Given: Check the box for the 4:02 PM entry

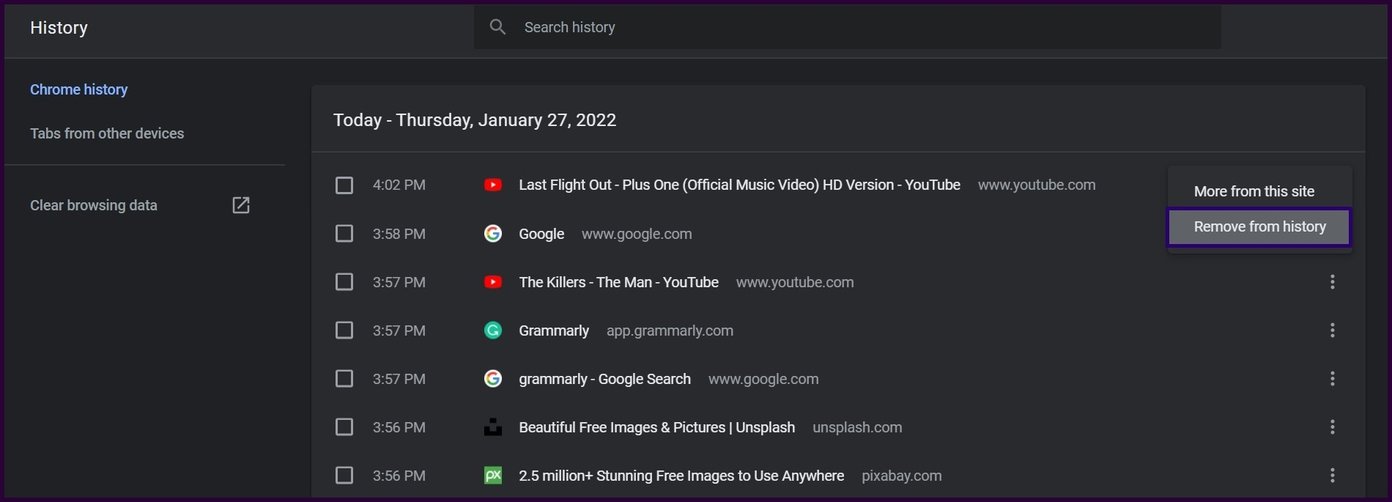Looking at the screenshot, I should pos(344,185).
